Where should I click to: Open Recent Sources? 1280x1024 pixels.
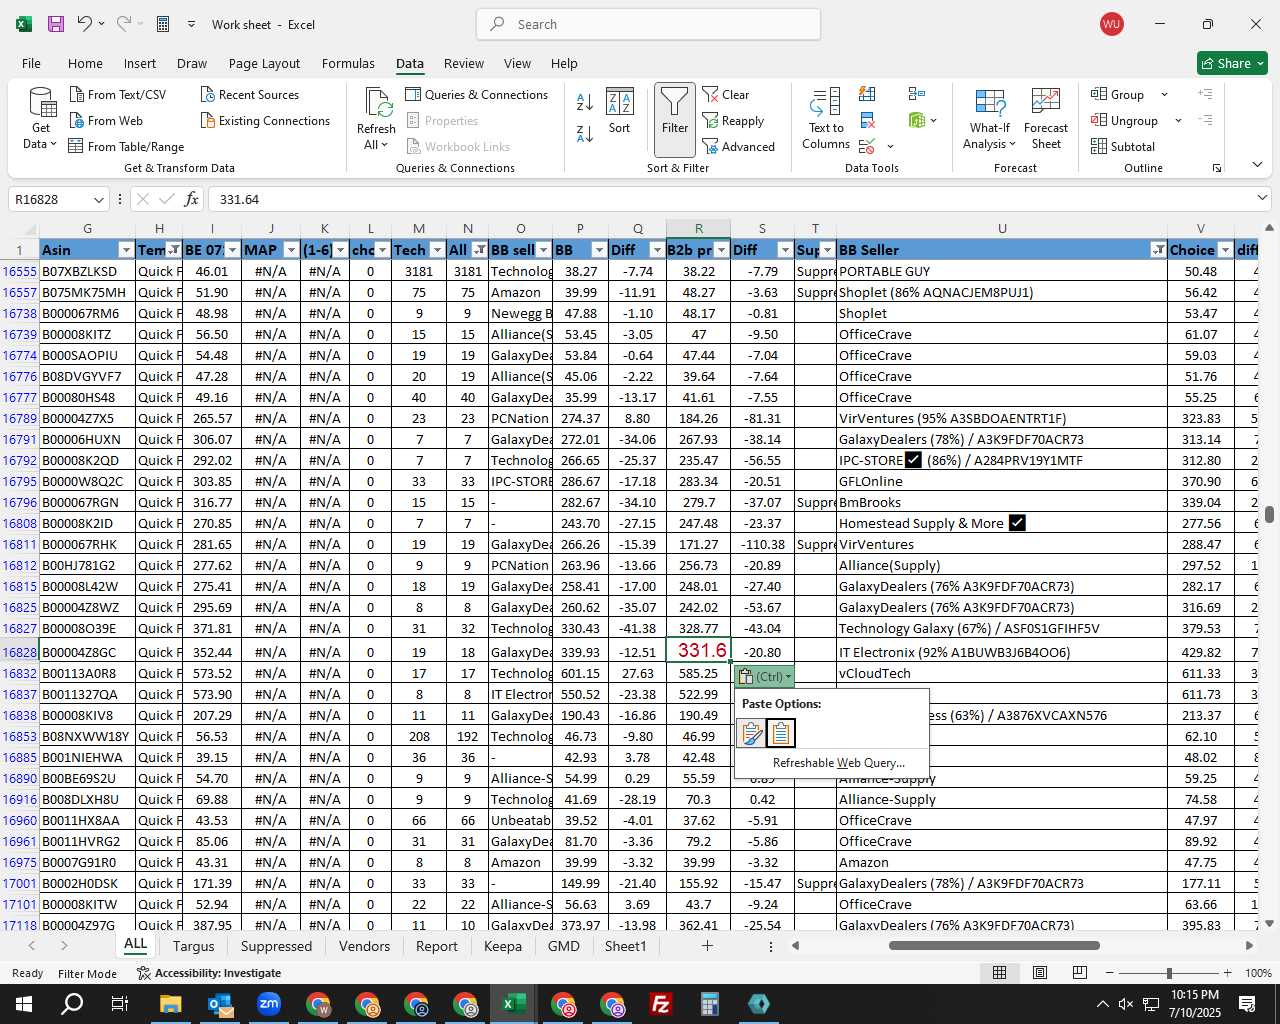[249, 94]
